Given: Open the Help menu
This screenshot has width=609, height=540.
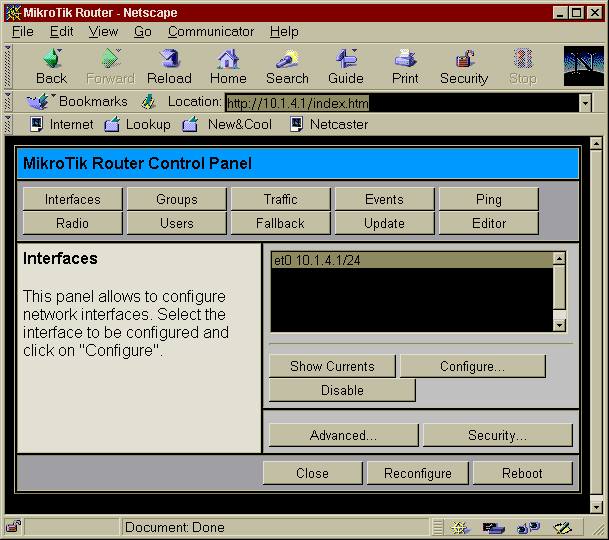Looking at the screenshot, I should 284,31.
